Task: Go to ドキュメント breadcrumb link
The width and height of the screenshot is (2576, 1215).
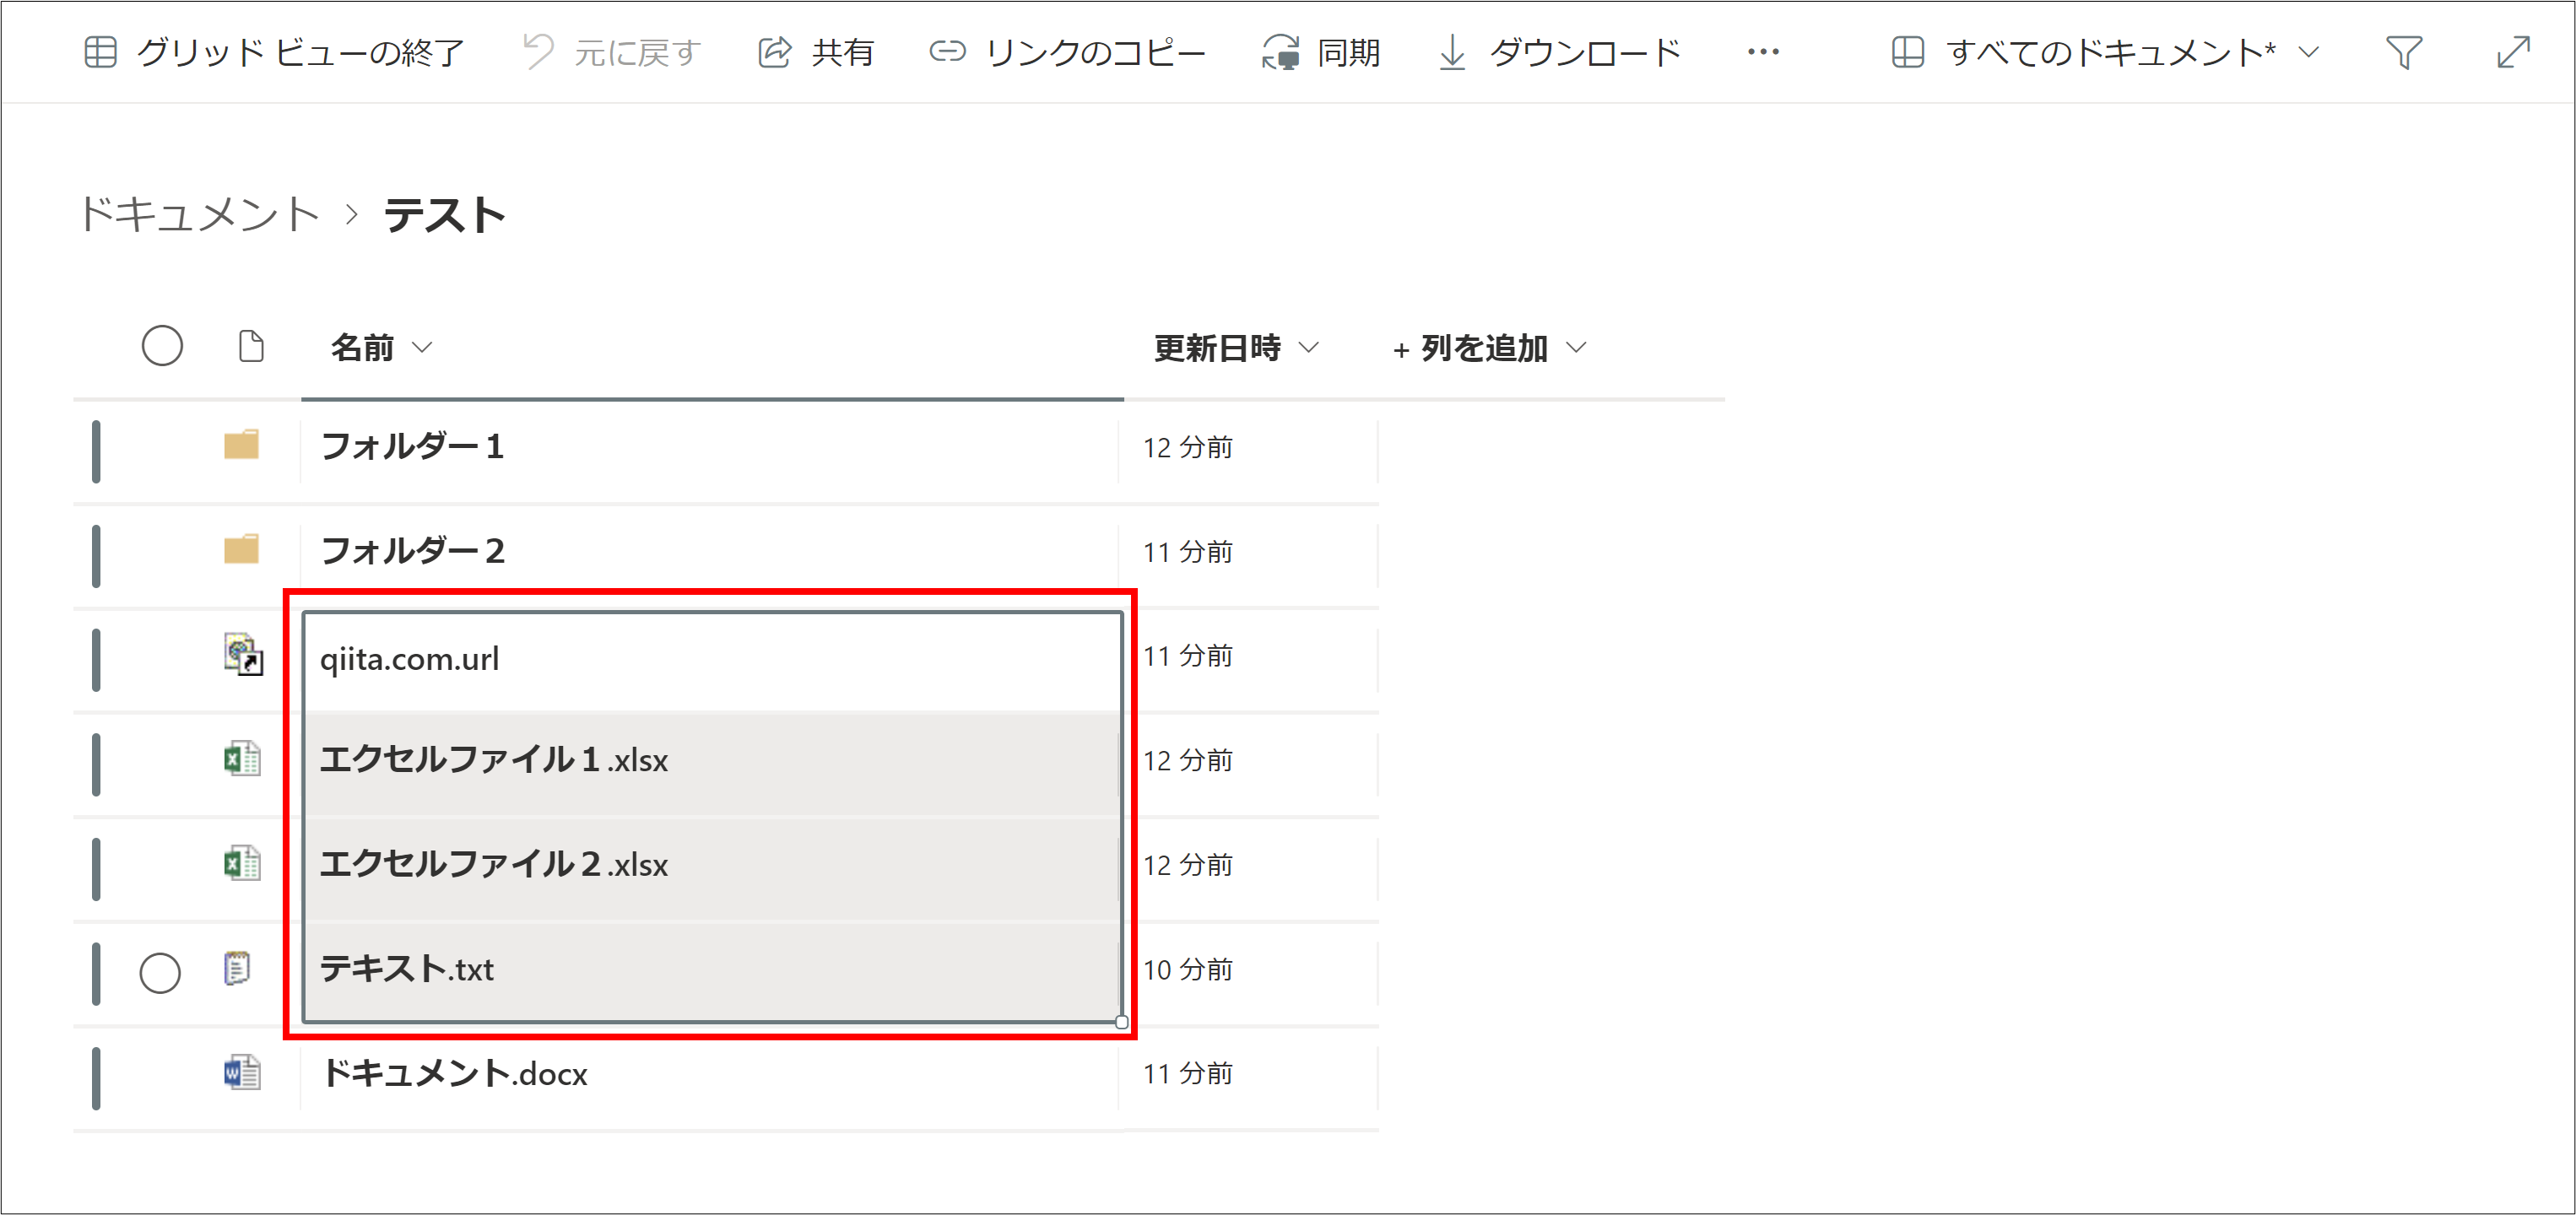Action: tap(200, 215)
